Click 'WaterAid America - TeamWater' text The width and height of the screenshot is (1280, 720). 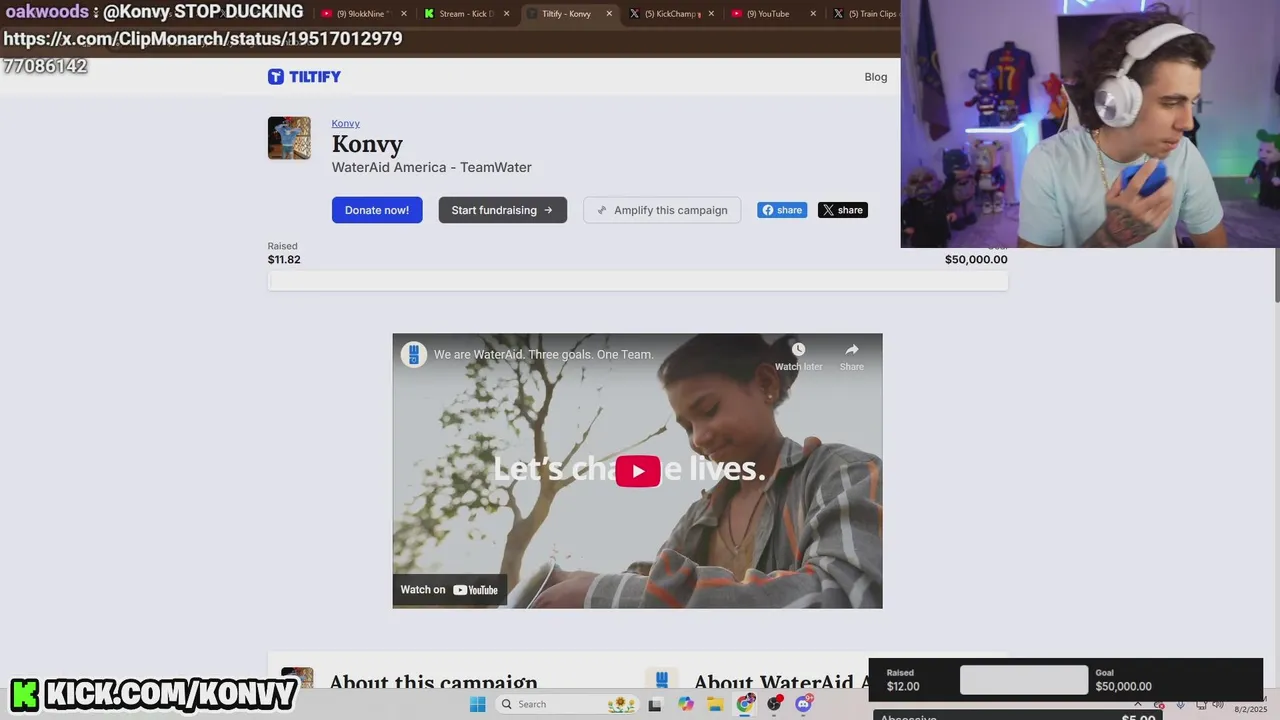(x=432, y=167)
